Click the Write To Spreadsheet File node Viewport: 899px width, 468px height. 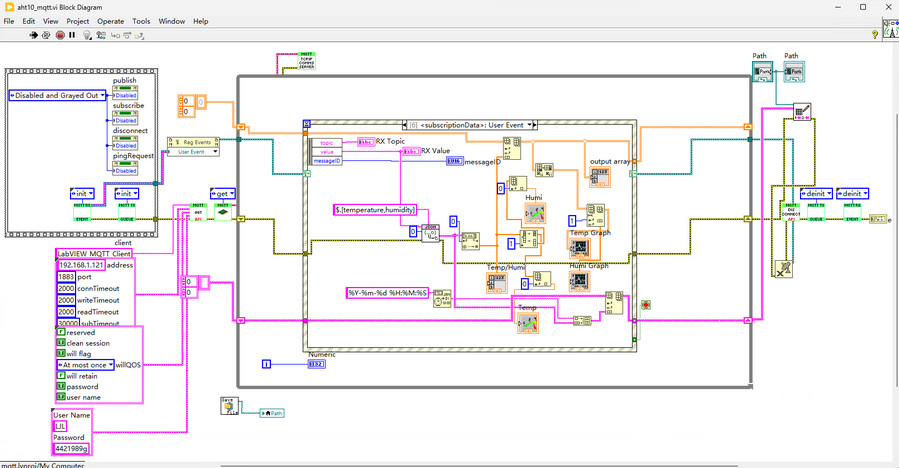[802, 111]
